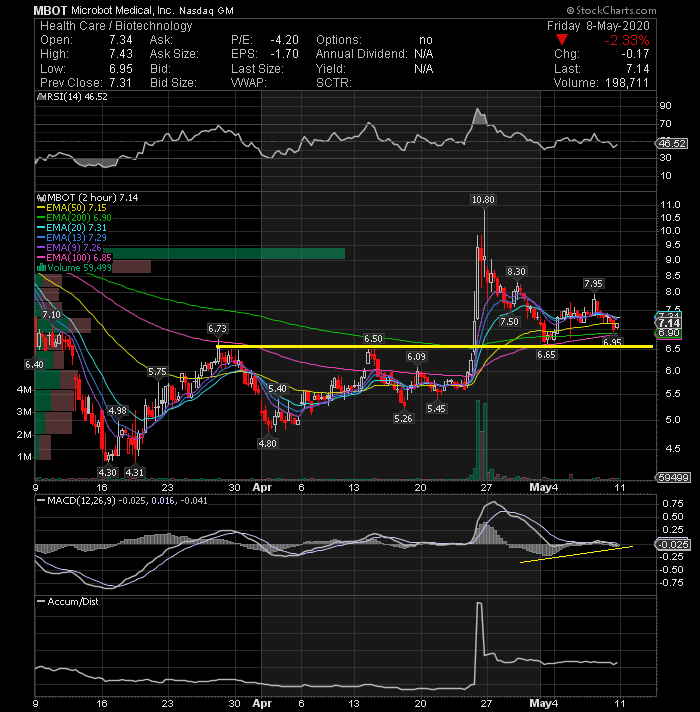Click the 6.50 label above the yellow line

(x=373, y=339)
